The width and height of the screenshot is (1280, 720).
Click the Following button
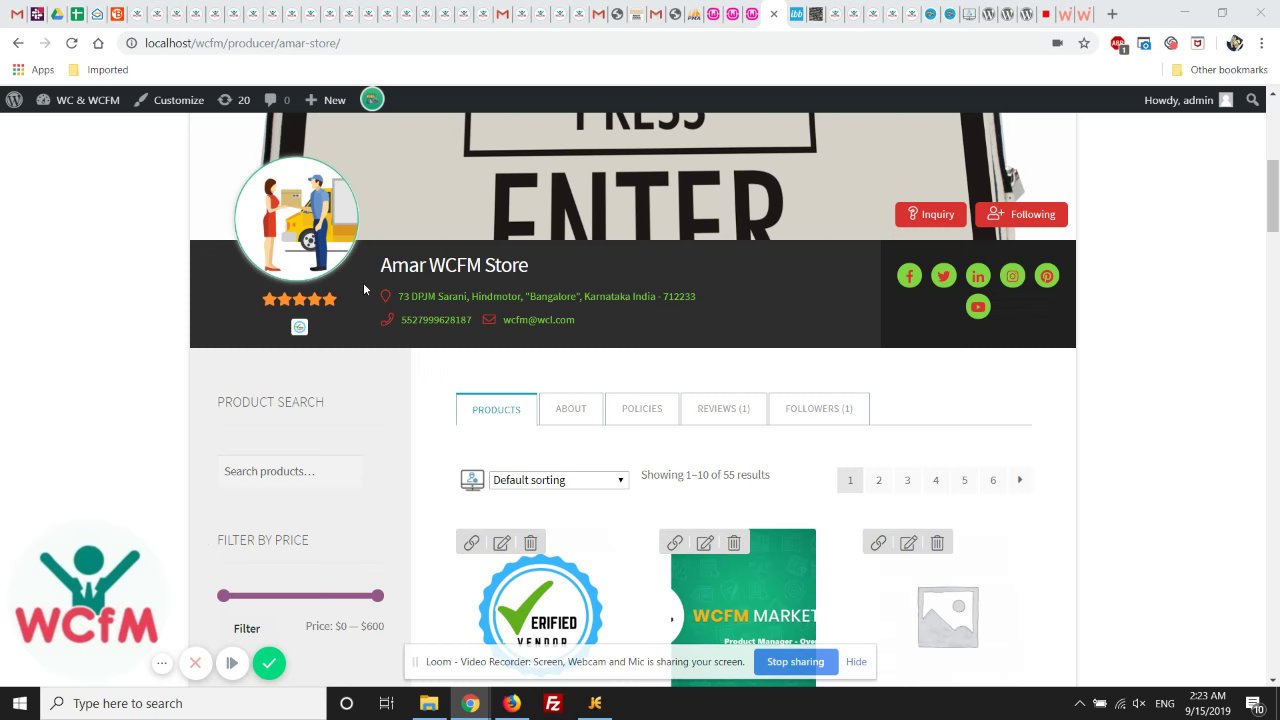tap(1021, 214)
